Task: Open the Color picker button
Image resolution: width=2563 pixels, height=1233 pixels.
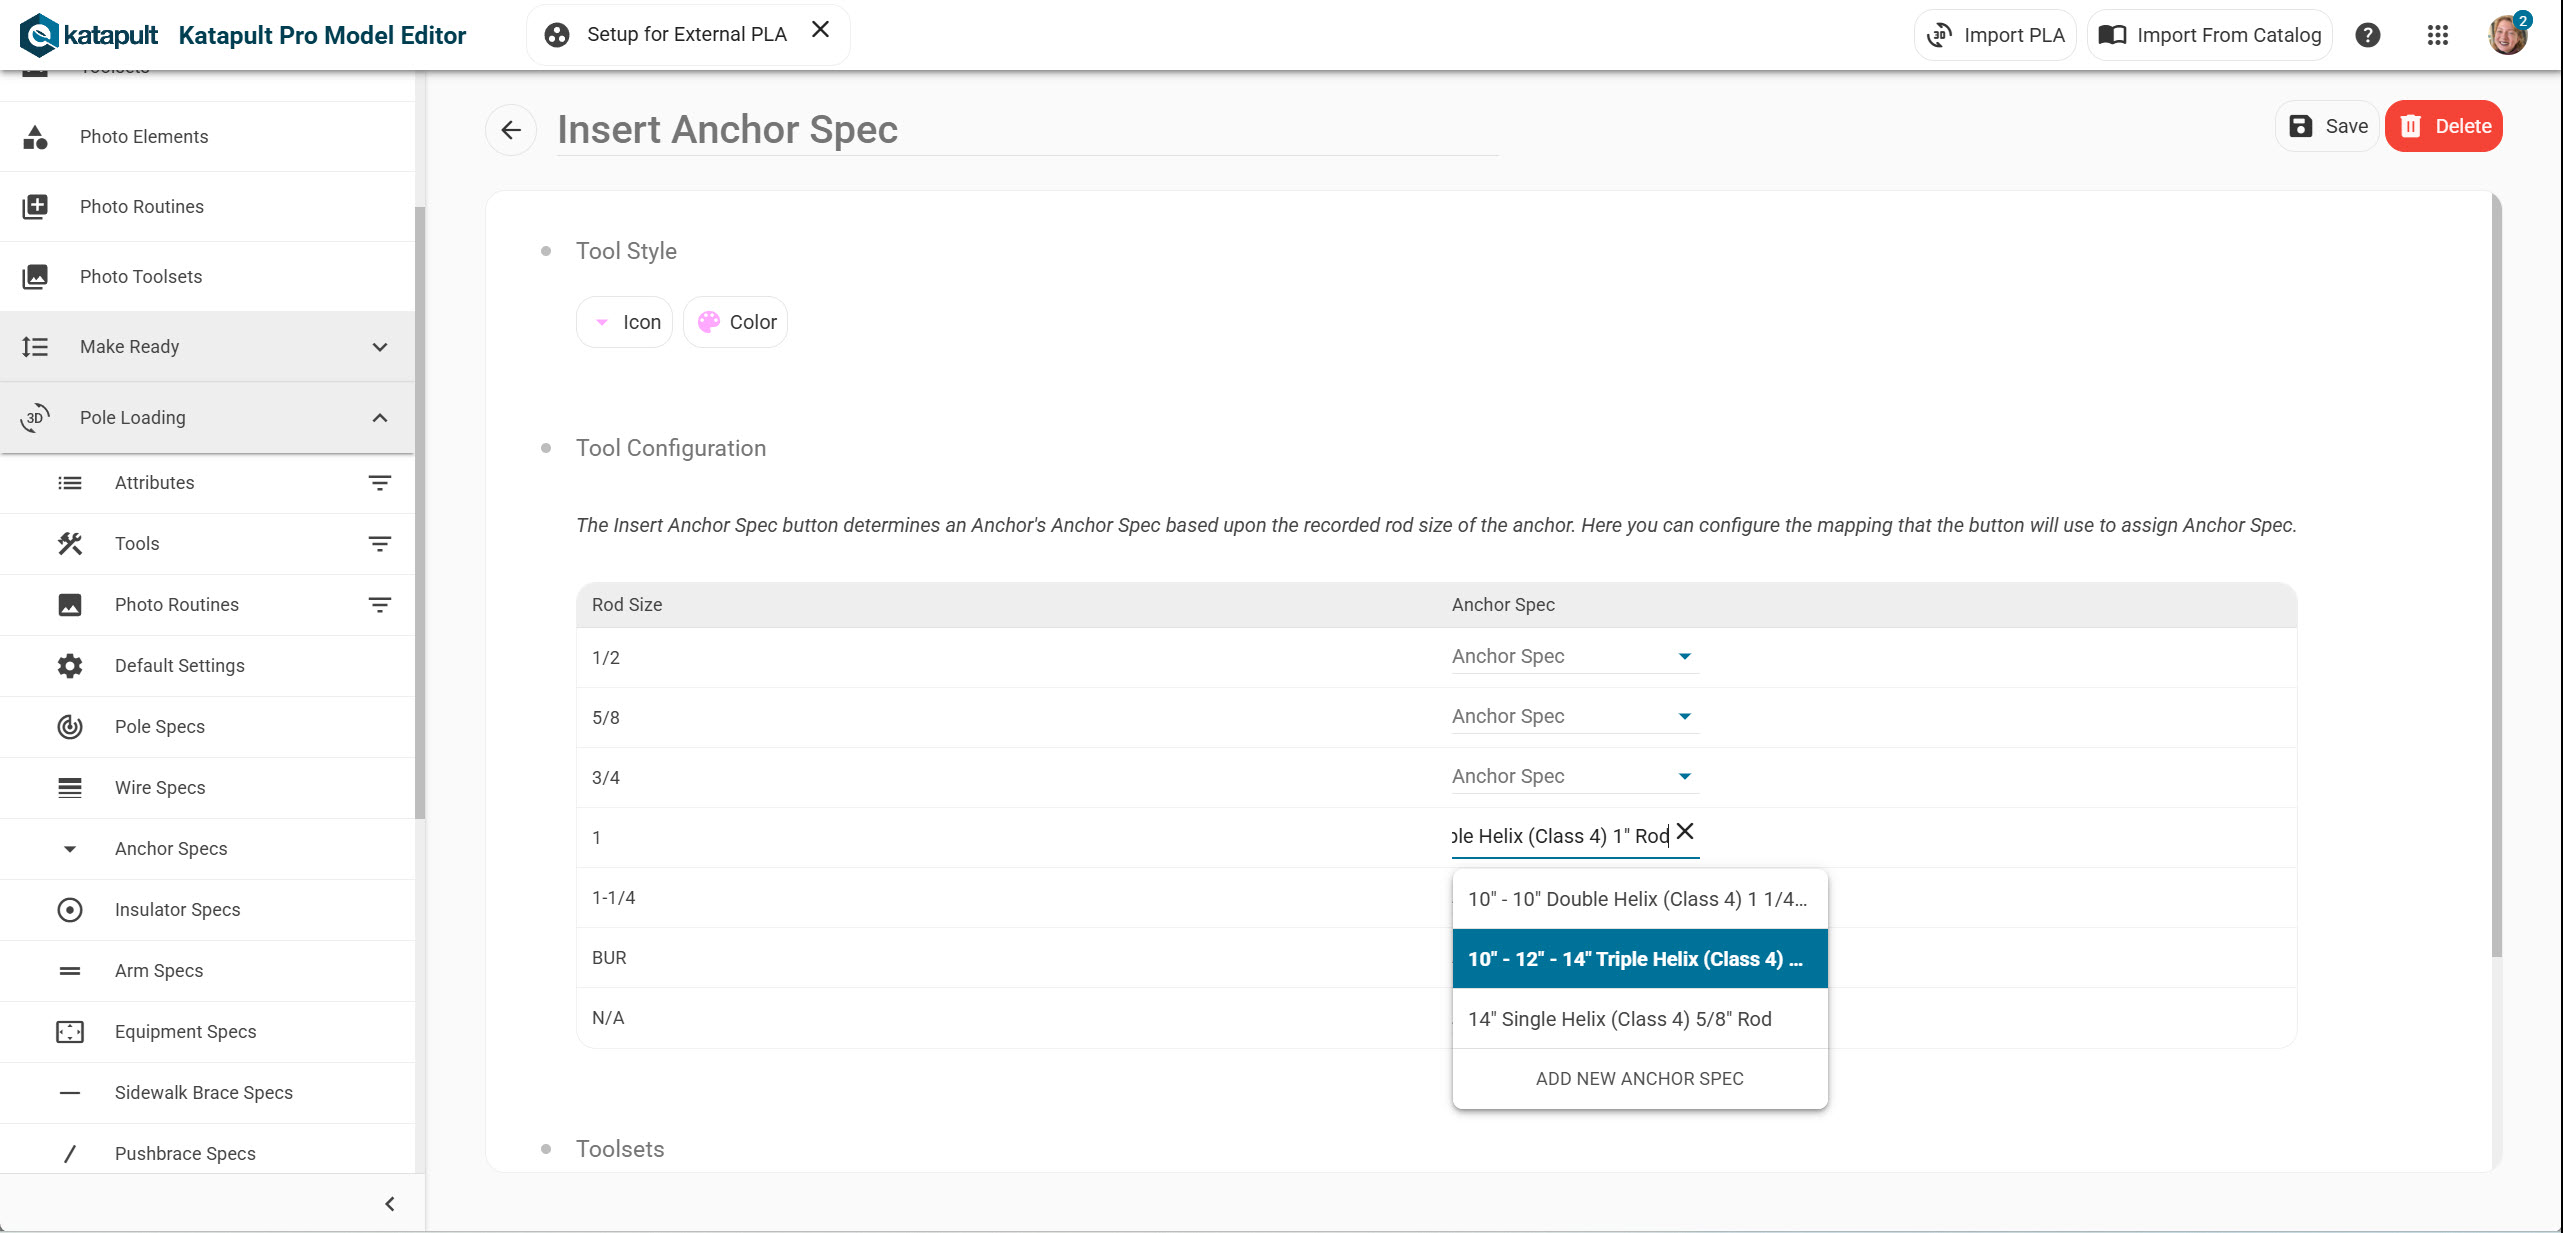Action: (736, 322)
